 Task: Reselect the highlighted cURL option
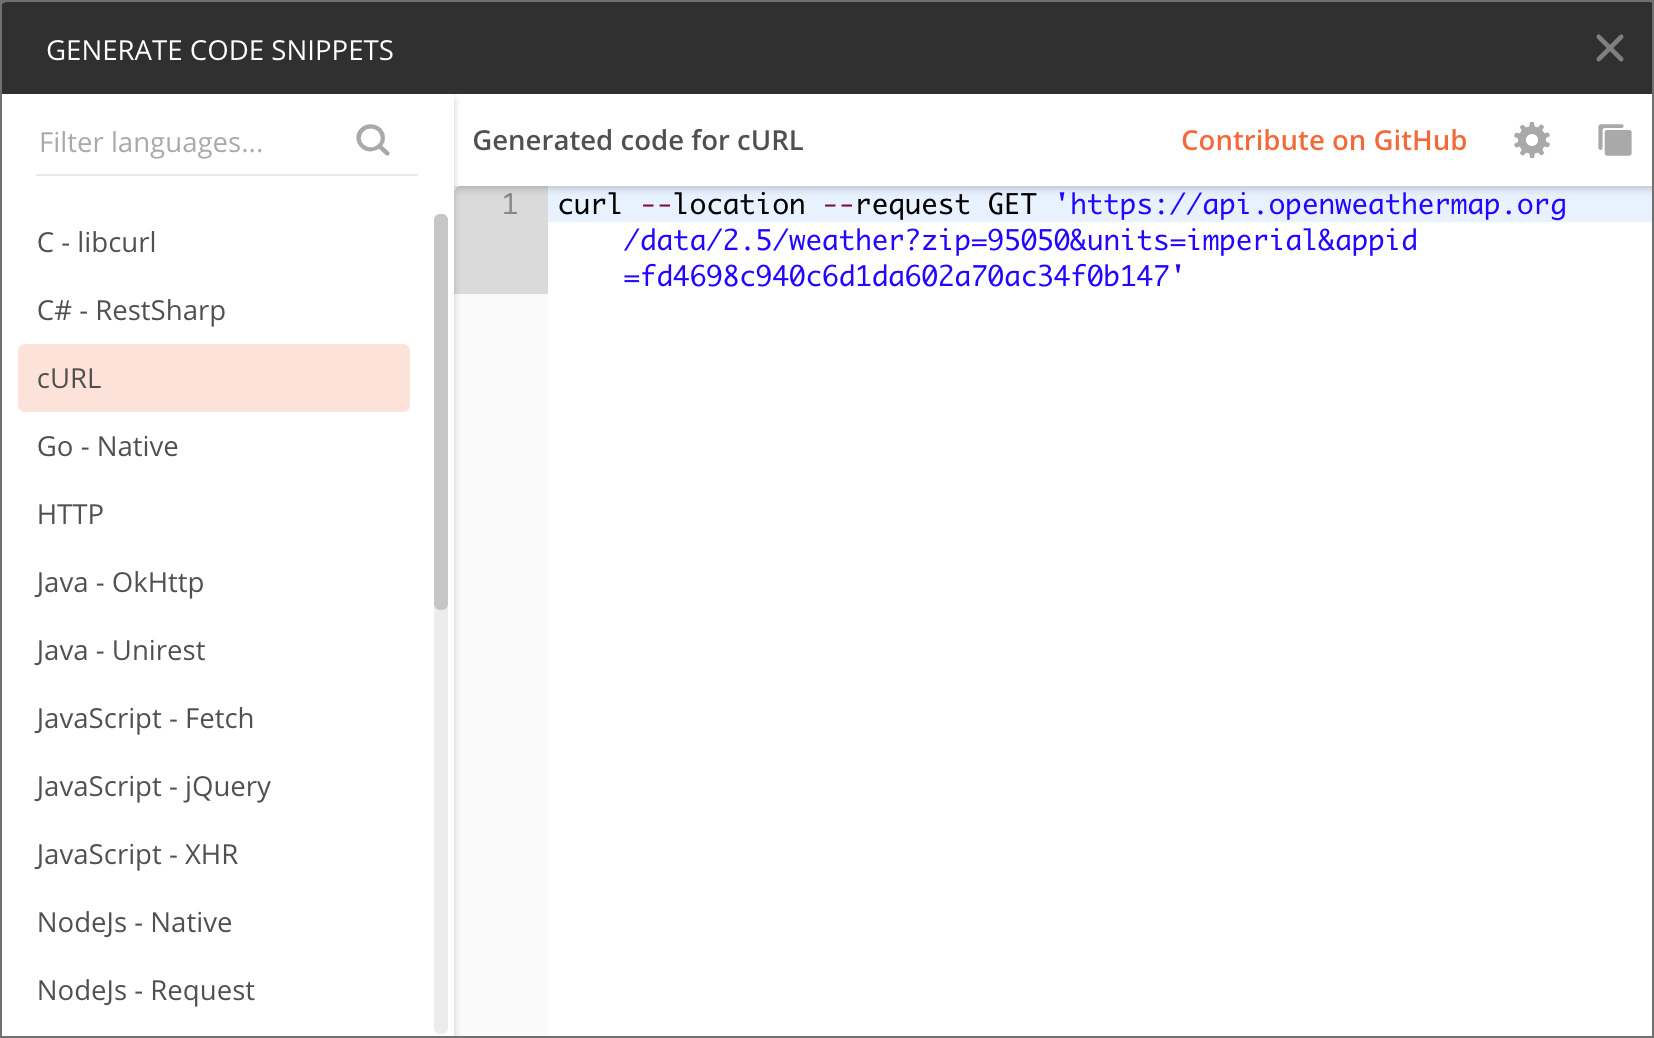pos(69,378)
